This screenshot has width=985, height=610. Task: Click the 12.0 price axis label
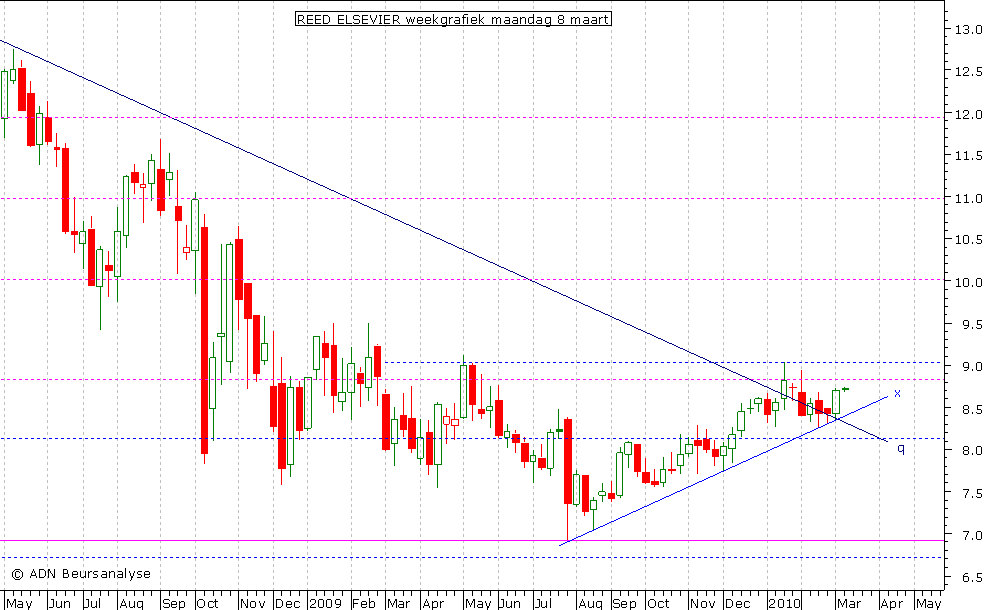967,114
